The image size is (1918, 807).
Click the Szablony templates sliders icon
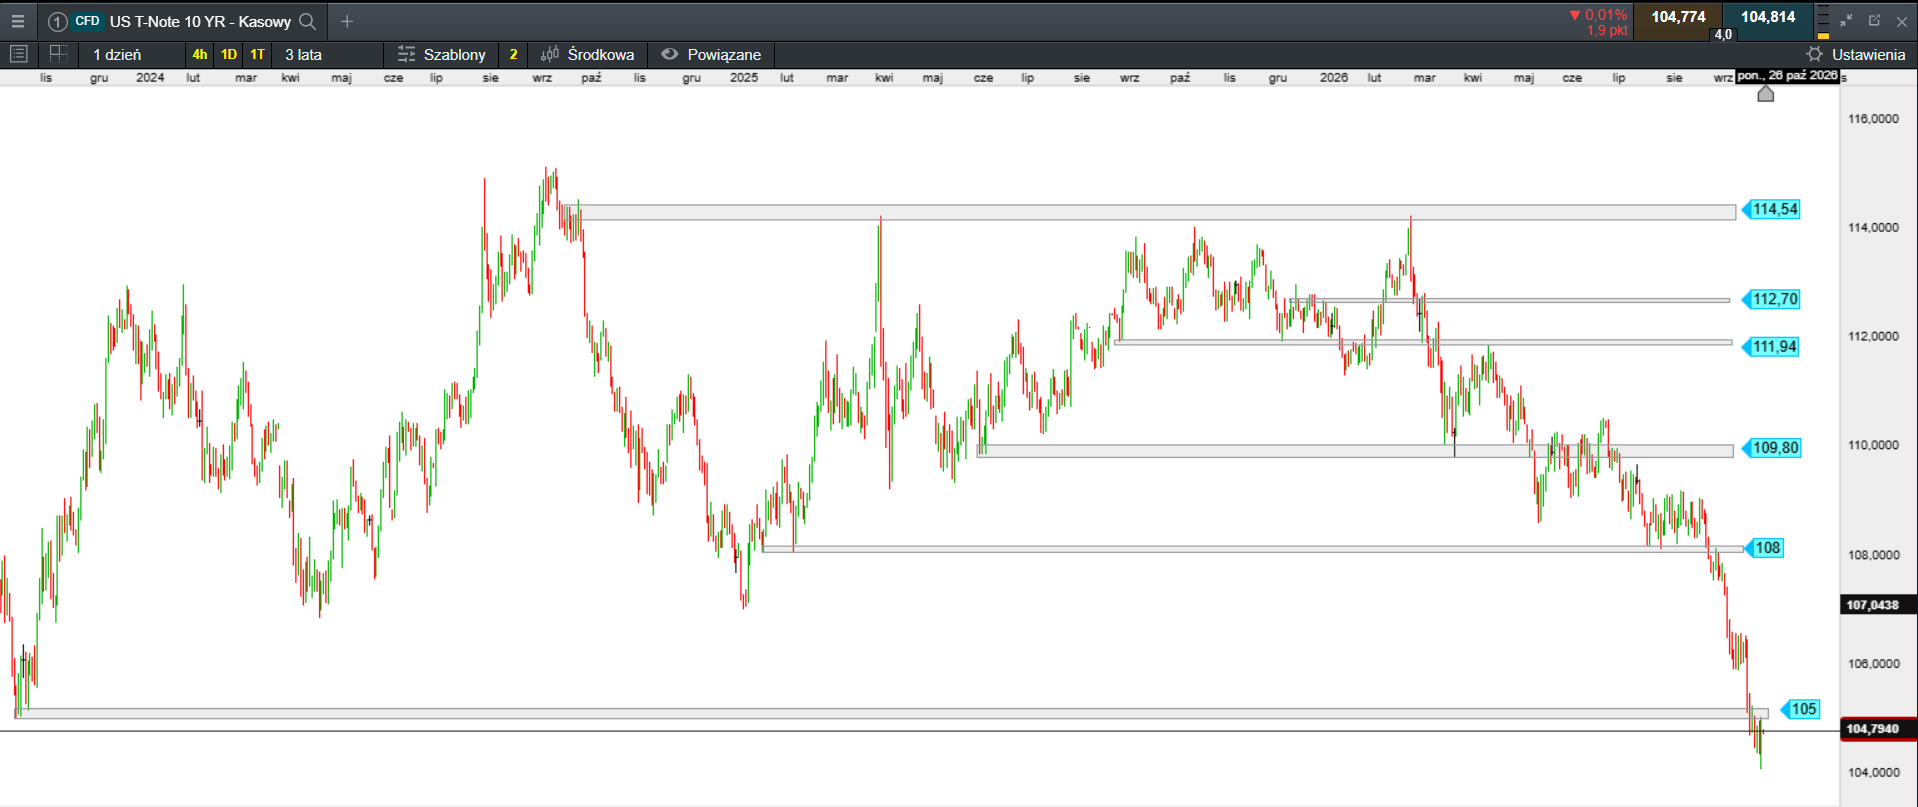click(406, 54)
